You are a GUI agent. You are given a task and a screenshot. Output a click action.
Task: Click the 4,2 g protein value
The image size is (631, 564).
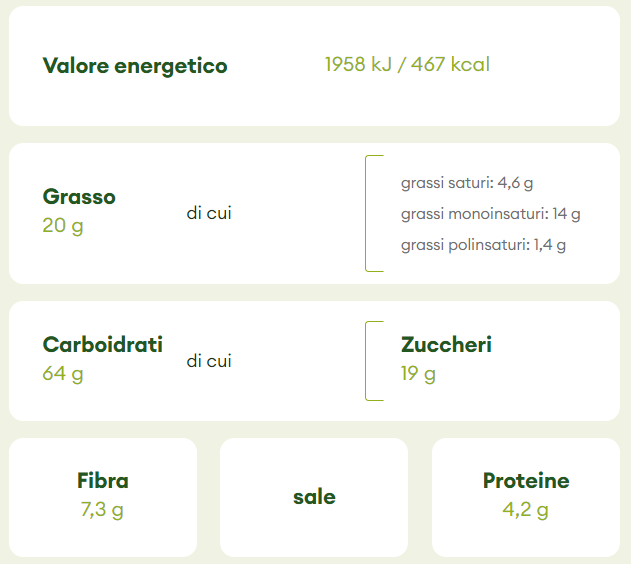pos(526,510)
